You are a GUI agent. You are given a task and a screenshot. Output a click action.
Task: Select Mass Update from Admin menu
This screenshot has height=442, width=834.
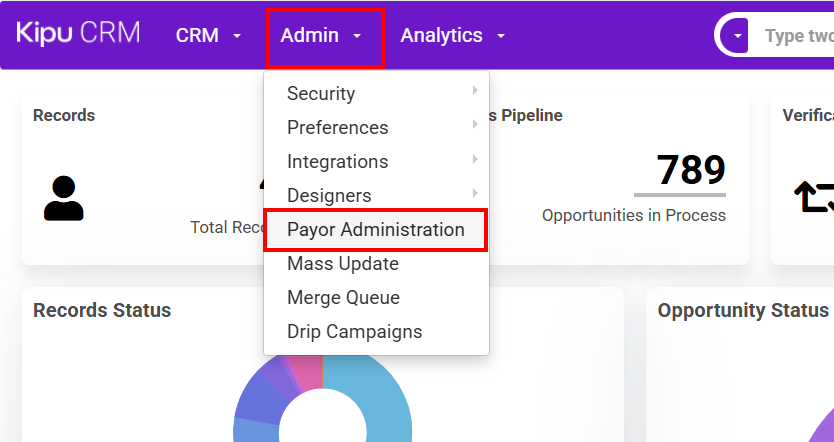tap(343, 263)
